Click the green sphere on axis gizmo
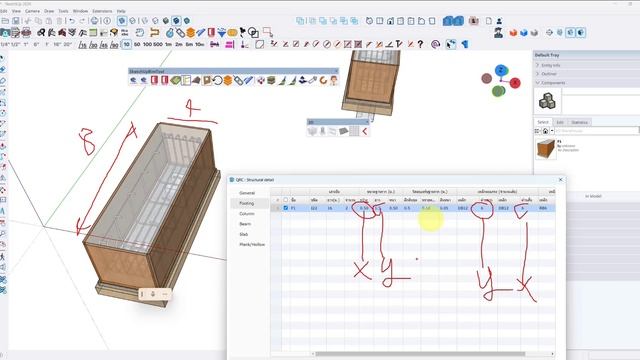The height and width of the screenshot is (360, 640). tap(498, 91)
